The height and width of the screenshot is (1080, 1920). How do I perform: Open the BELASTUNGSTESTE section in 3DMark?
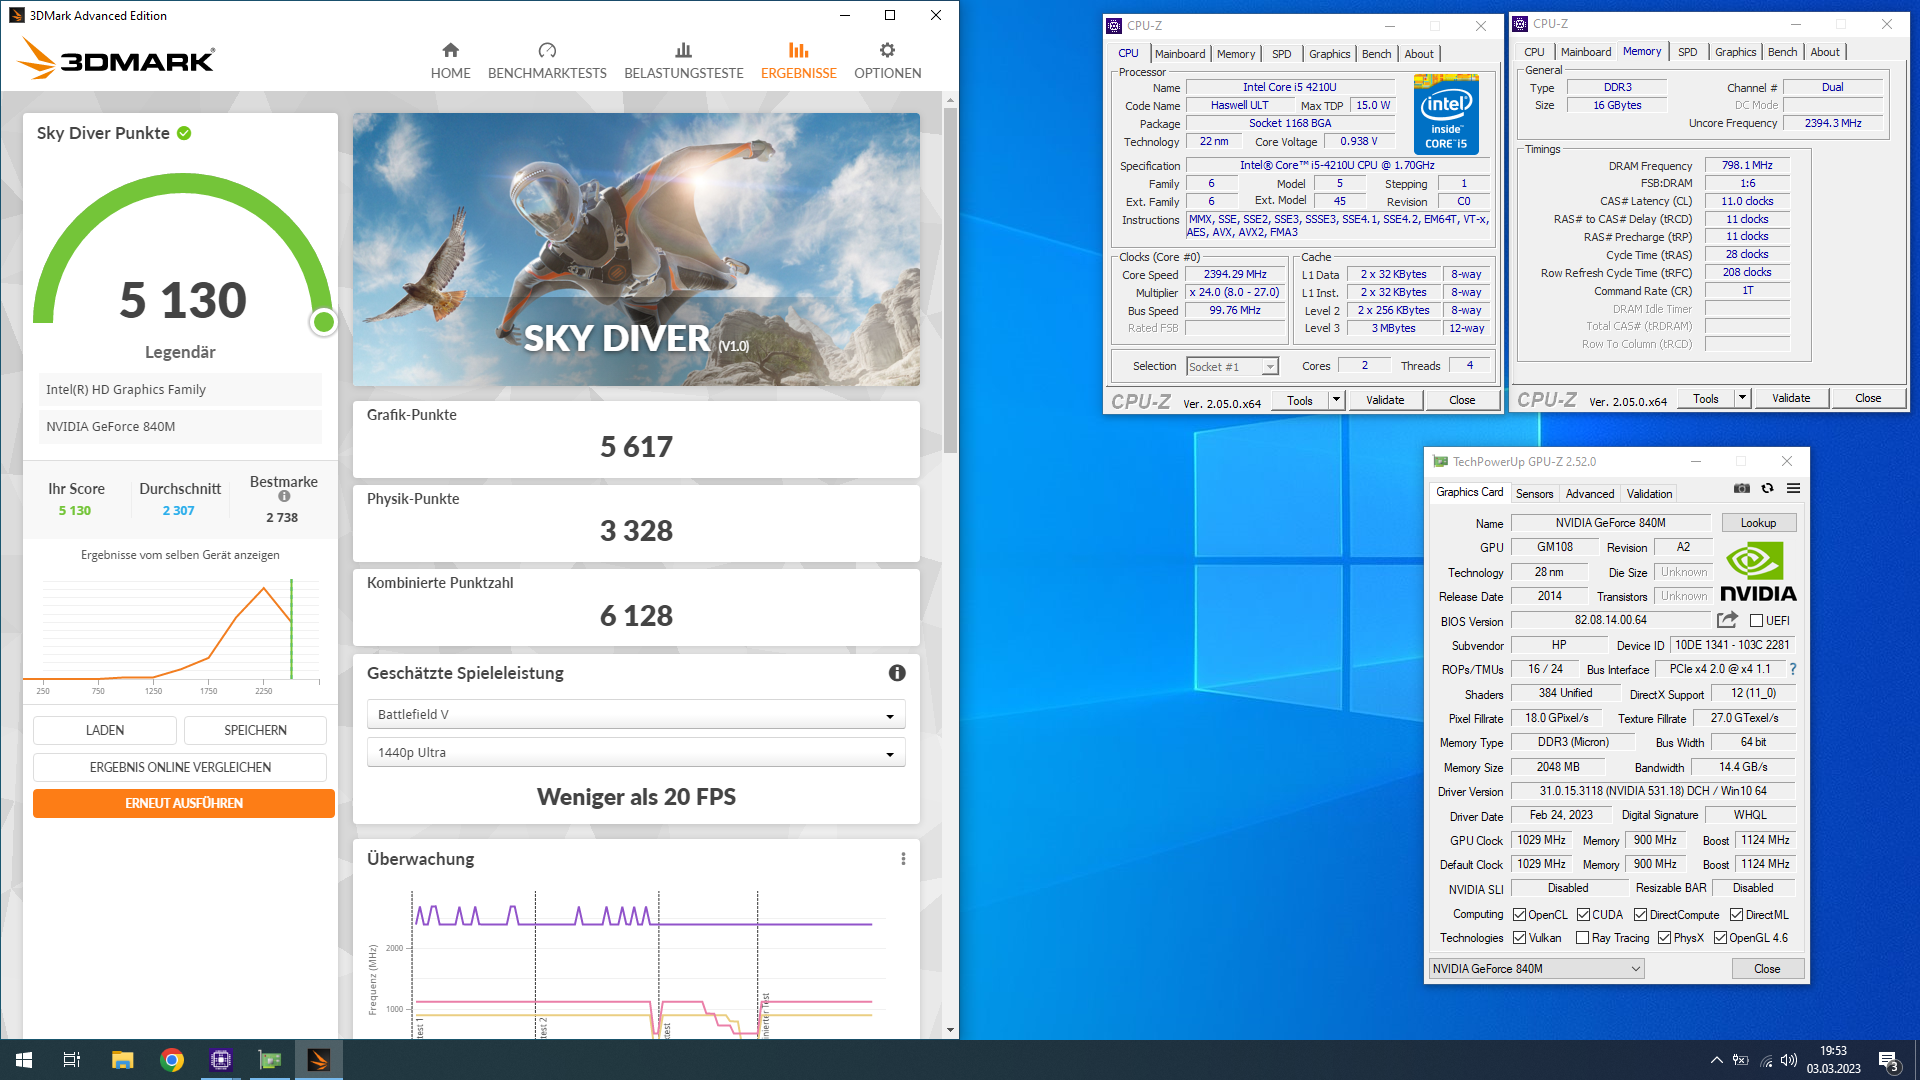(684, 61)
